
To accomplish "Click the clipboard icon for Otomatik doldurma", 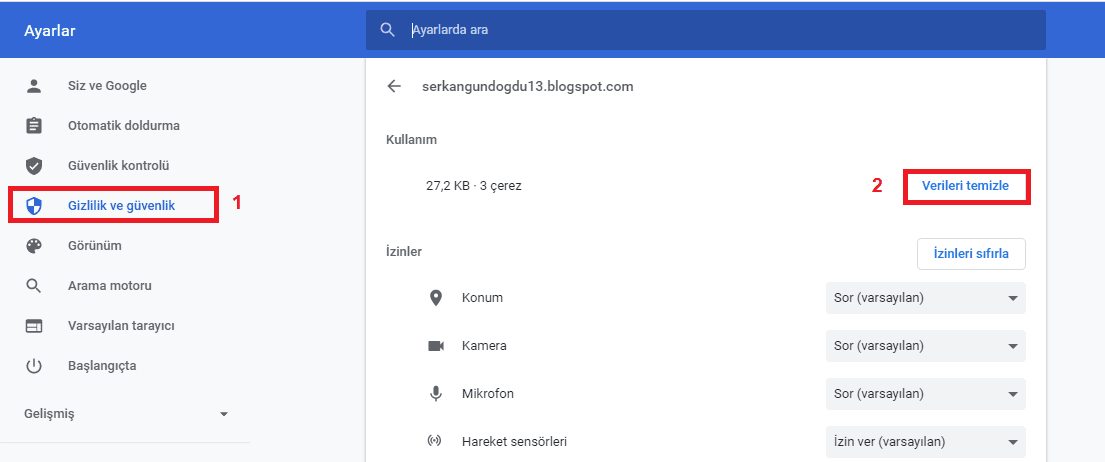I will (34, 126).
